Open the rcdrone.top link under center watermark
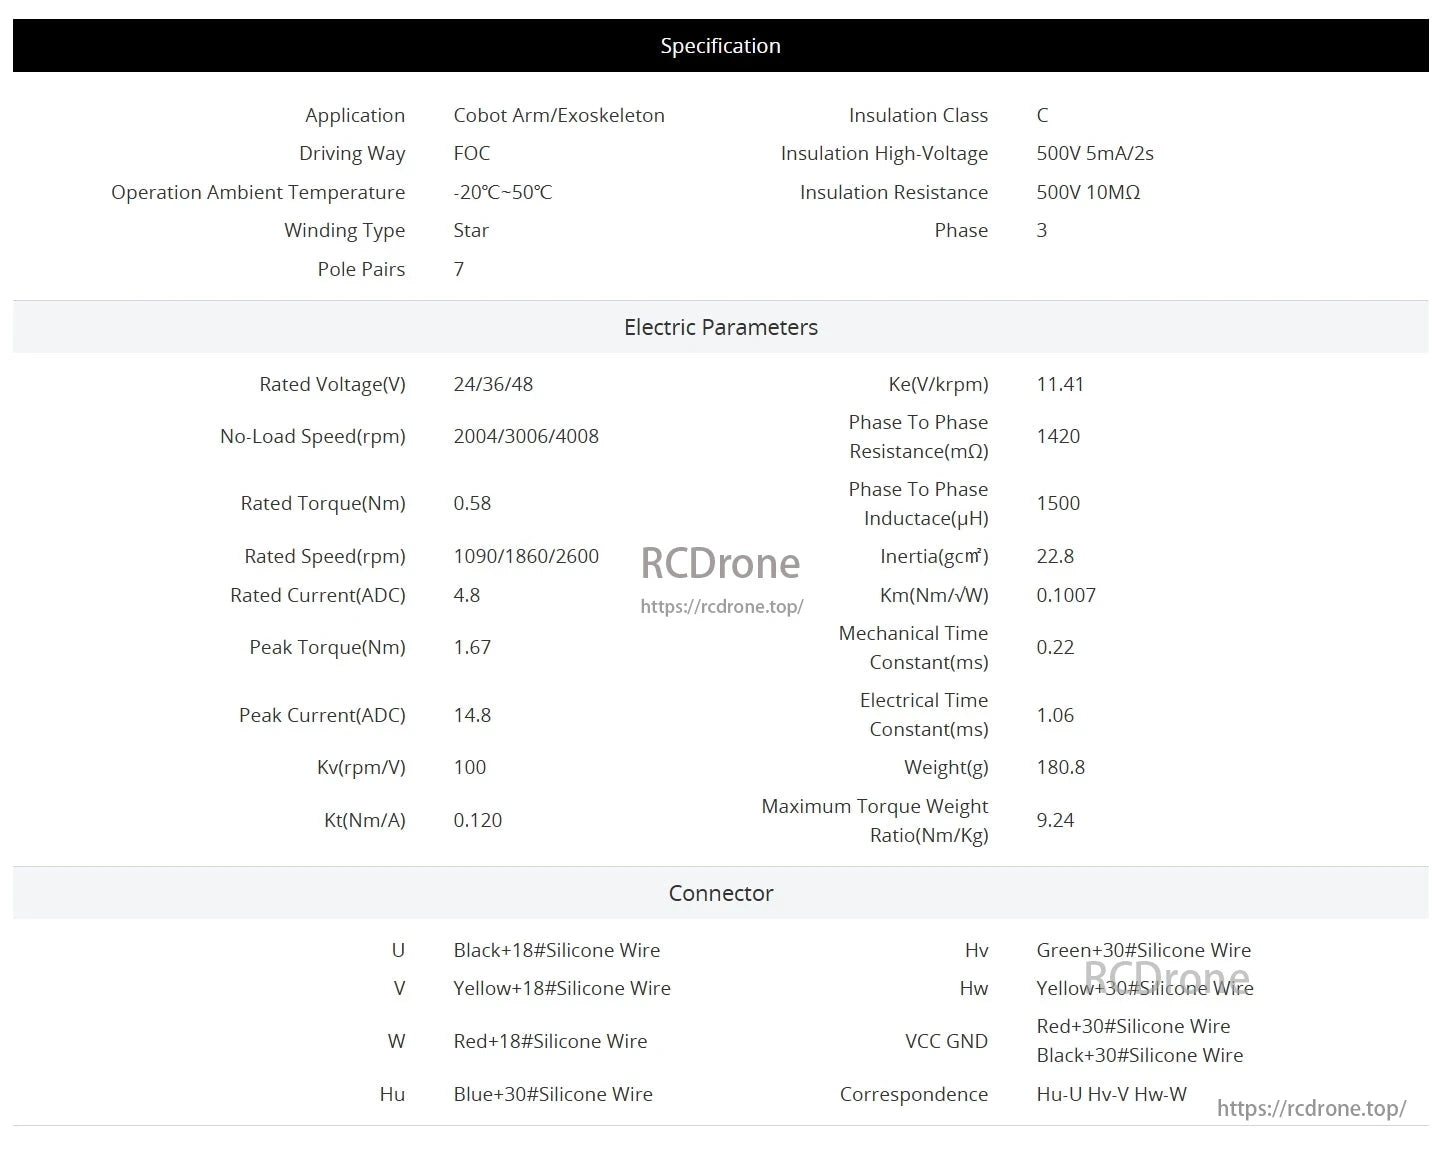Screen dimensions: 1443x1155 point(721,606)
